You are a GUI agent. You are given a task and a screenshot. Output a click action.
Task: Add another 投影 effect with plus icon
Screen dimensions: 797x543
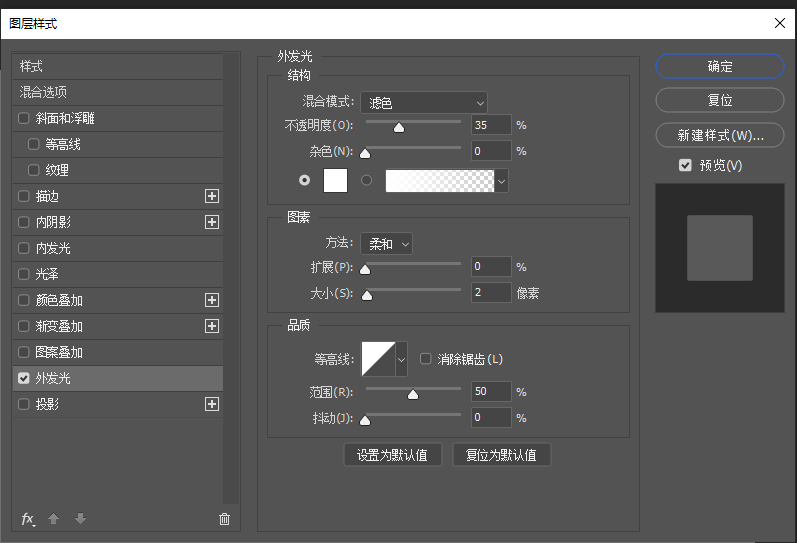(211, 404)
